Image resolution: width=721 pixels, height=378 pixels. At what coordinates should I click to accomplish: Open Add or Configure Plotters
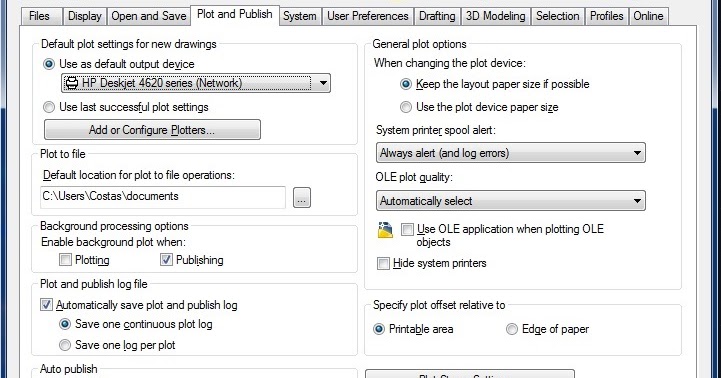(x=152, y=130)
